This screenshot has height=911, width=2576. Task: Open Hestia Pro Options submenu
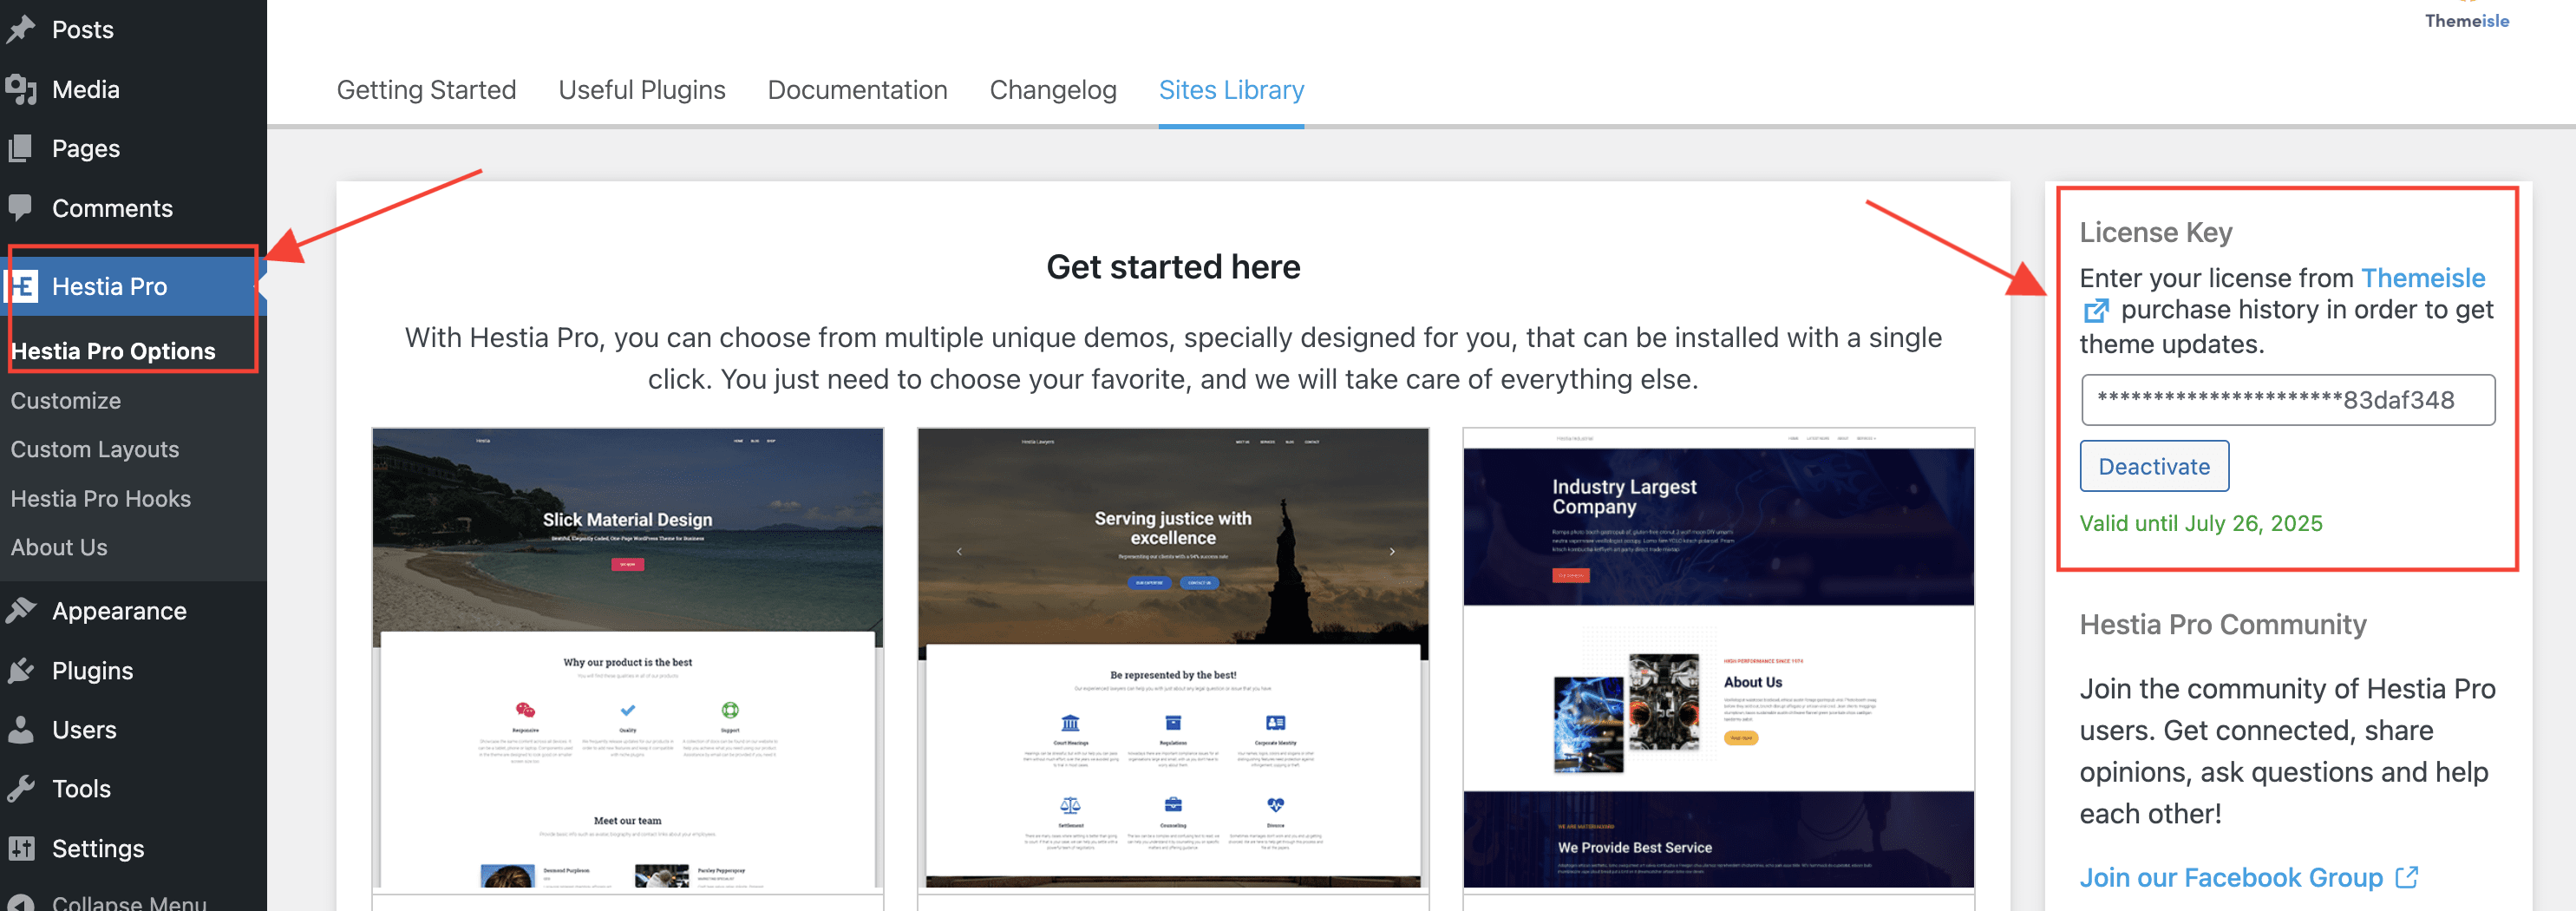(113, 351)
